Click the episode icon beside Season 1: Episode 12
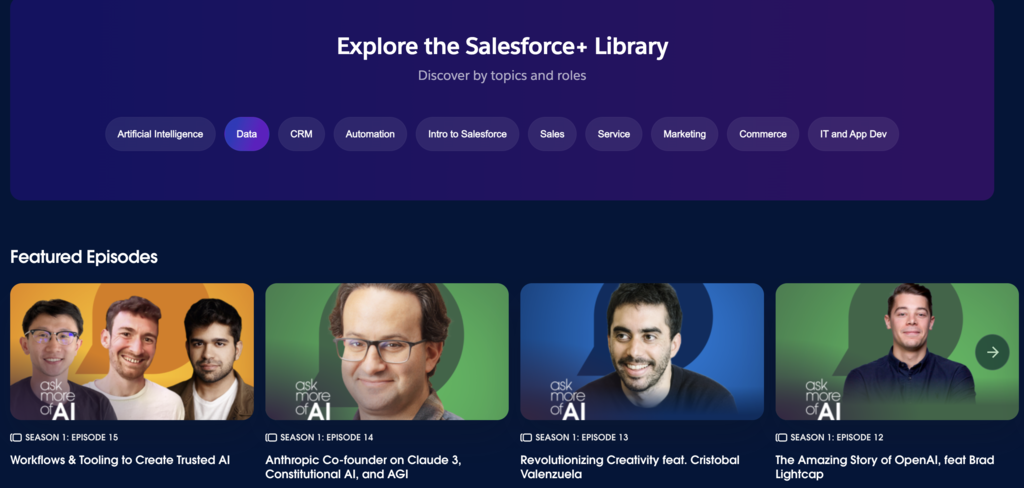 [781, 437]
